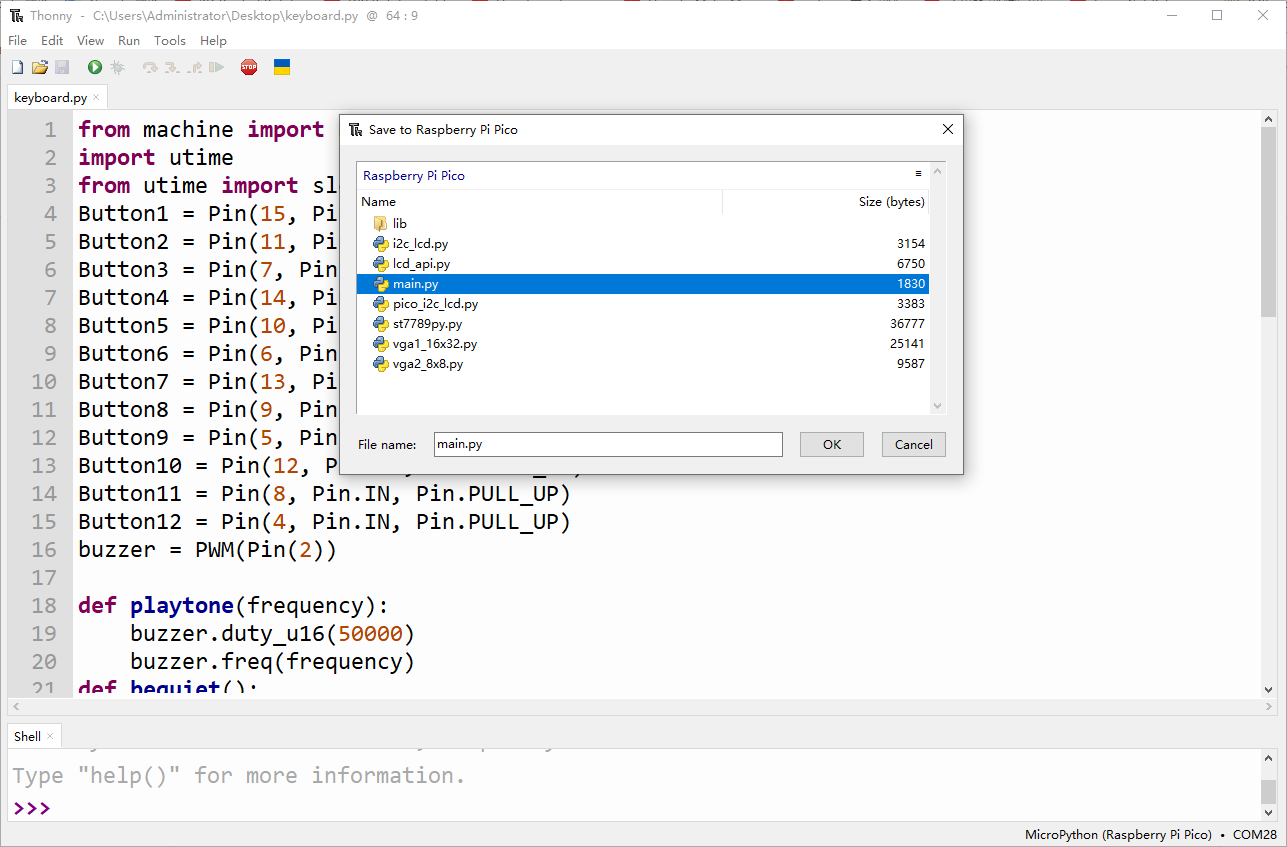Open the Edit menu
This screenshot has height=847, width=1287.
point(52,41)
